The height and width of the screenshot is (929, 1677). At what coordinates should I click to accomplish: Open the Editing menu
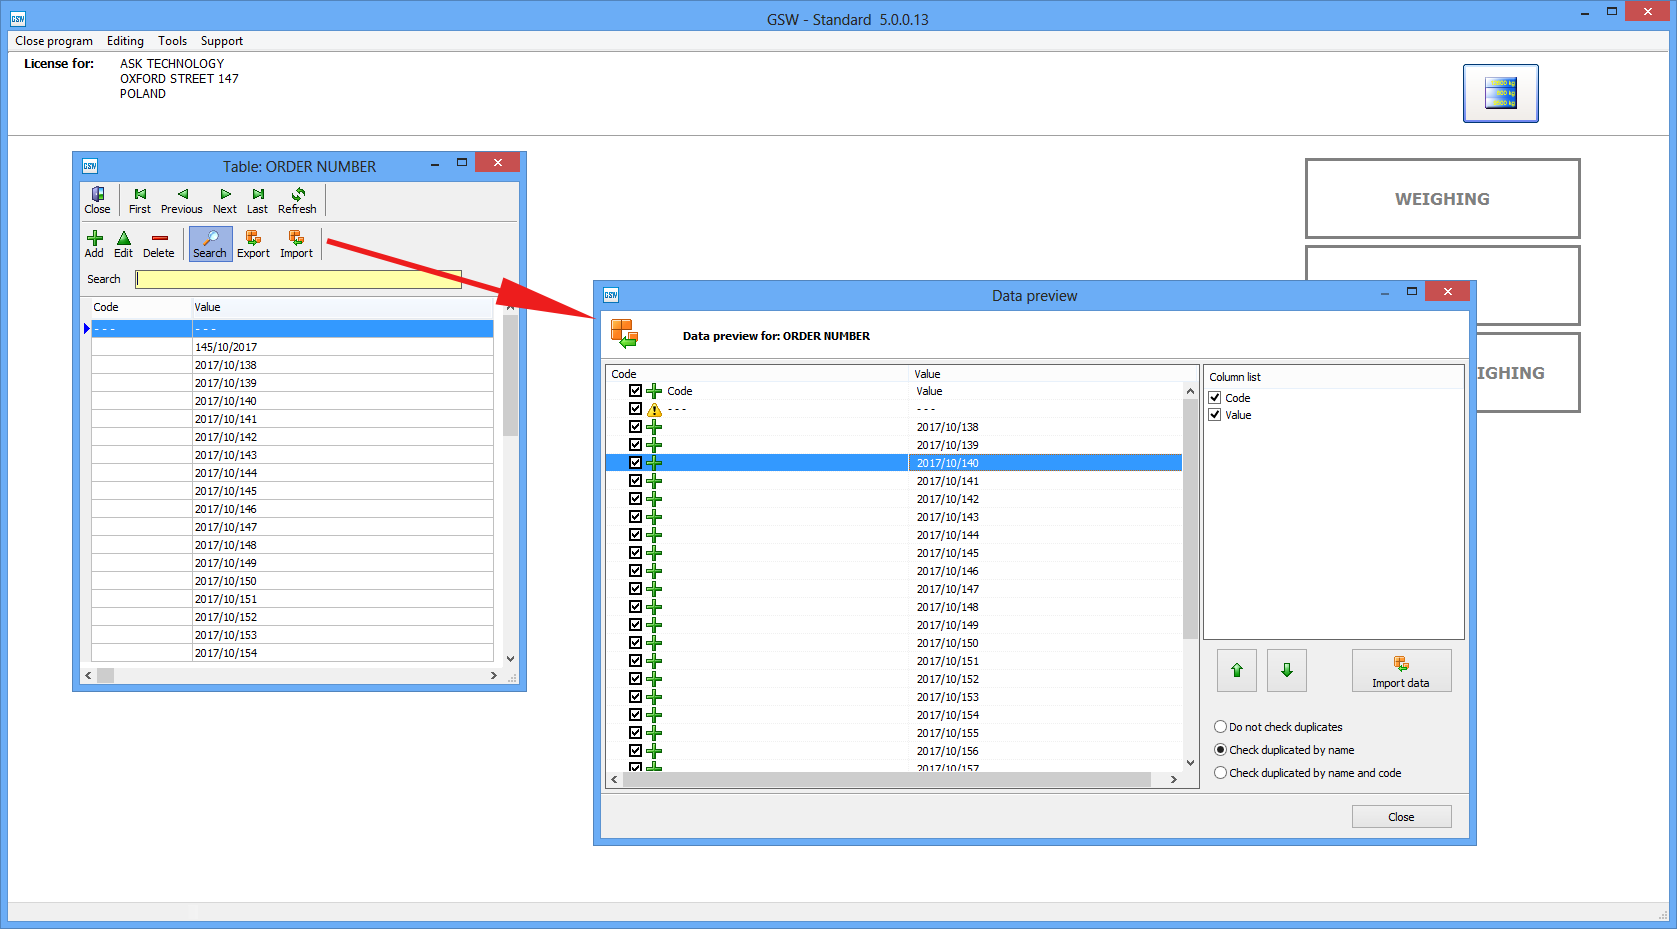125,41
